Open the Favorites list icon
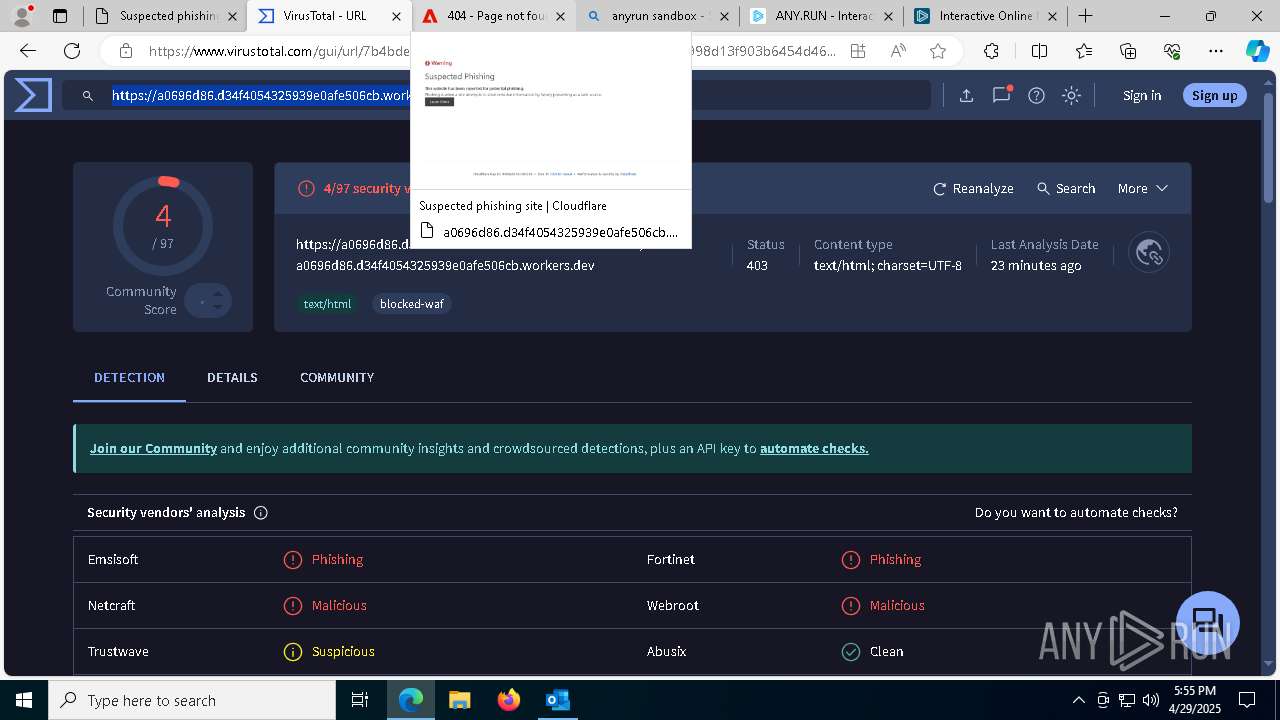This screenshot has width=1280, height=720. coord(1084,51)
